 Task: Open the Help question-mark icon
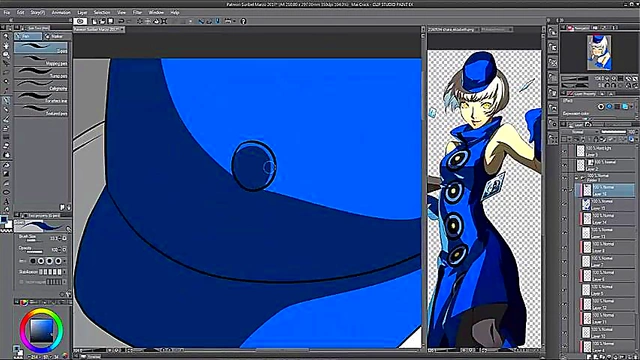coord(243,21)
